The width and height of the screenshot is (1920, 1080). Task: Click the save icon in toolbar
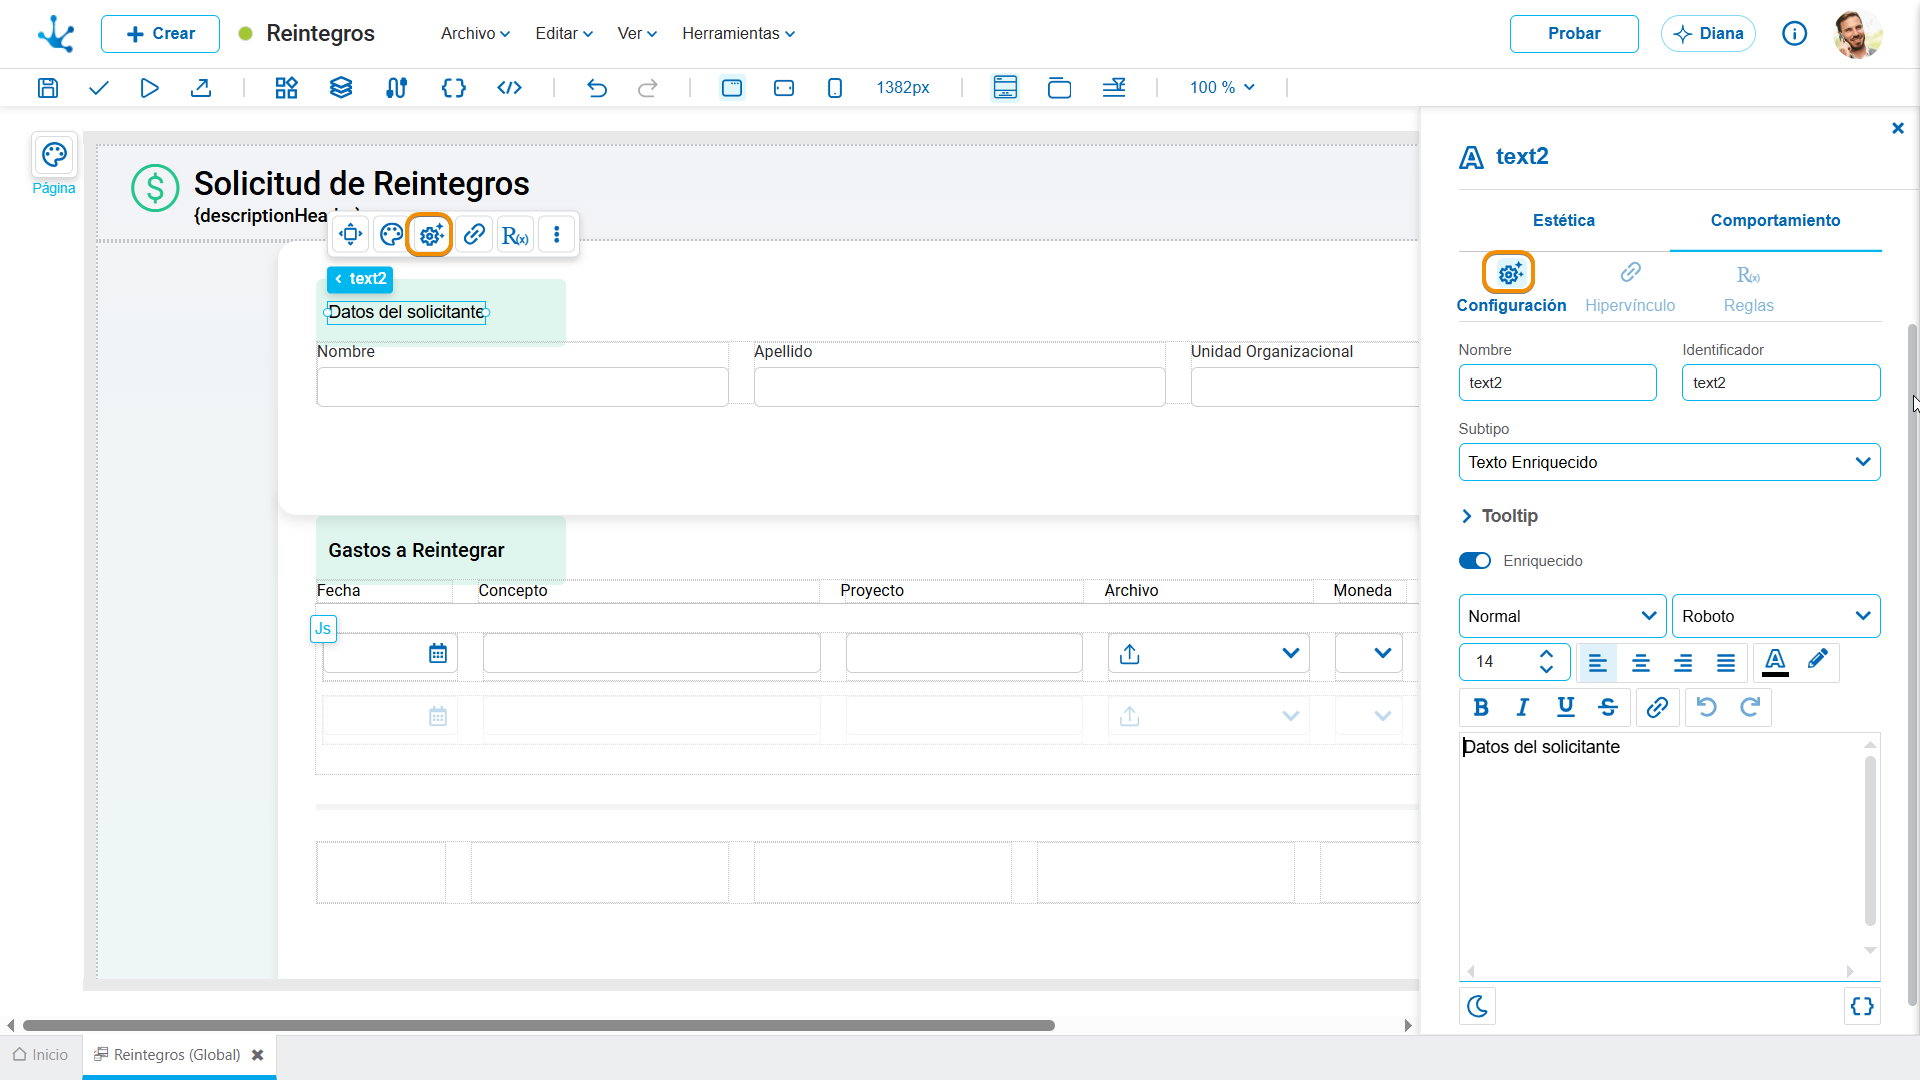(48, 88)
